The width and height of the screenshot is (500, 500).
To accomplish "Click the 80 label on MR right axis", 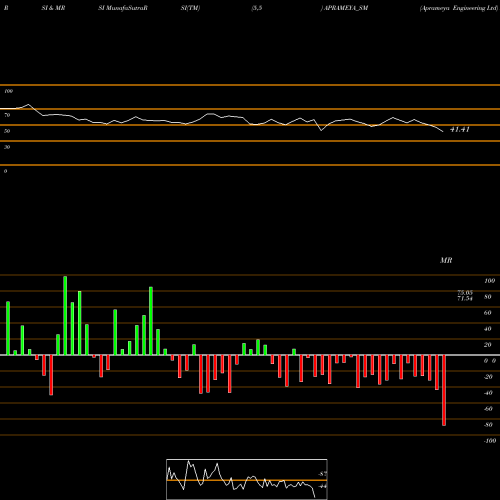I will coord(488,297).
